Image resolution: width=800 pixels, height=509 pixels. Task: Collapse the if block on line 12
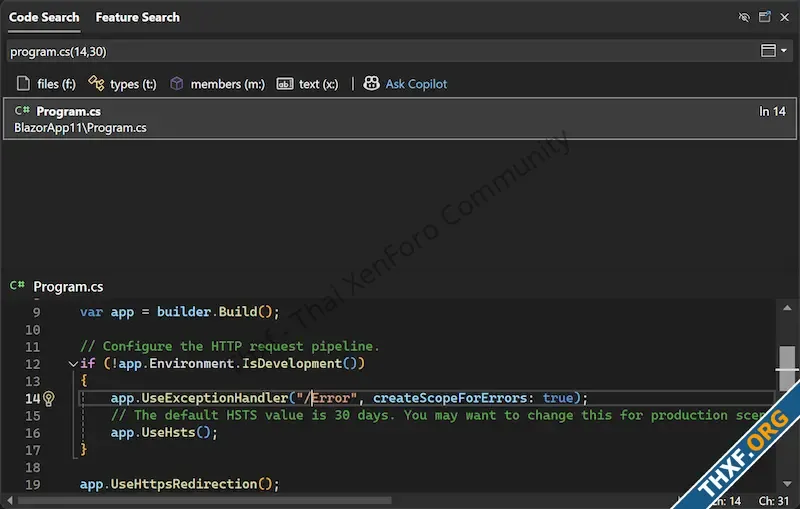(73, 364)
